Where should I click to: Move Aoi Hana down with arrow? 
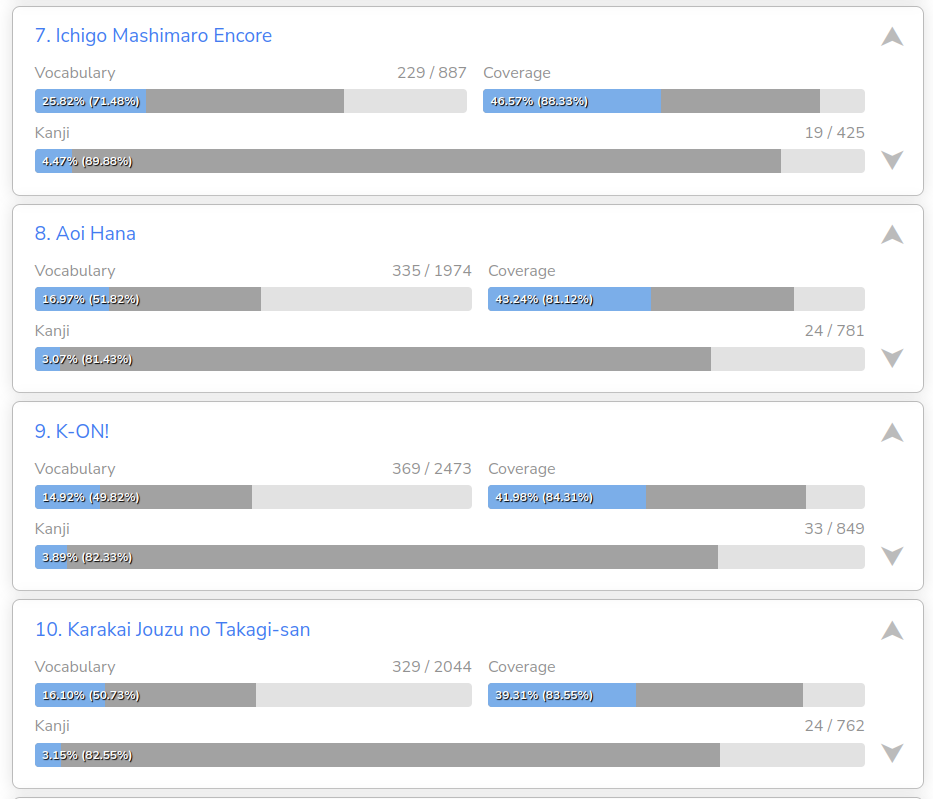(x=892, y=358)
